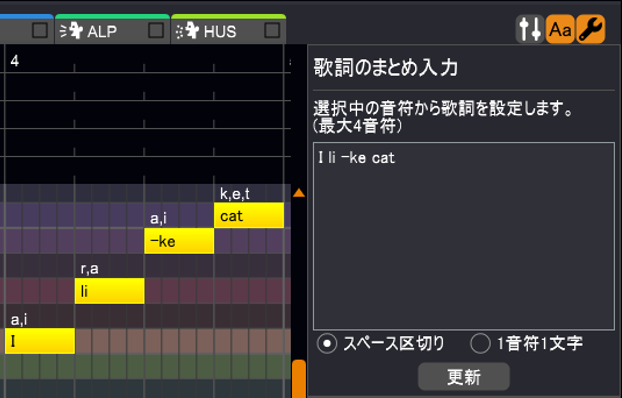Click the orange triangle marker beside piano roll

(299, 193)
